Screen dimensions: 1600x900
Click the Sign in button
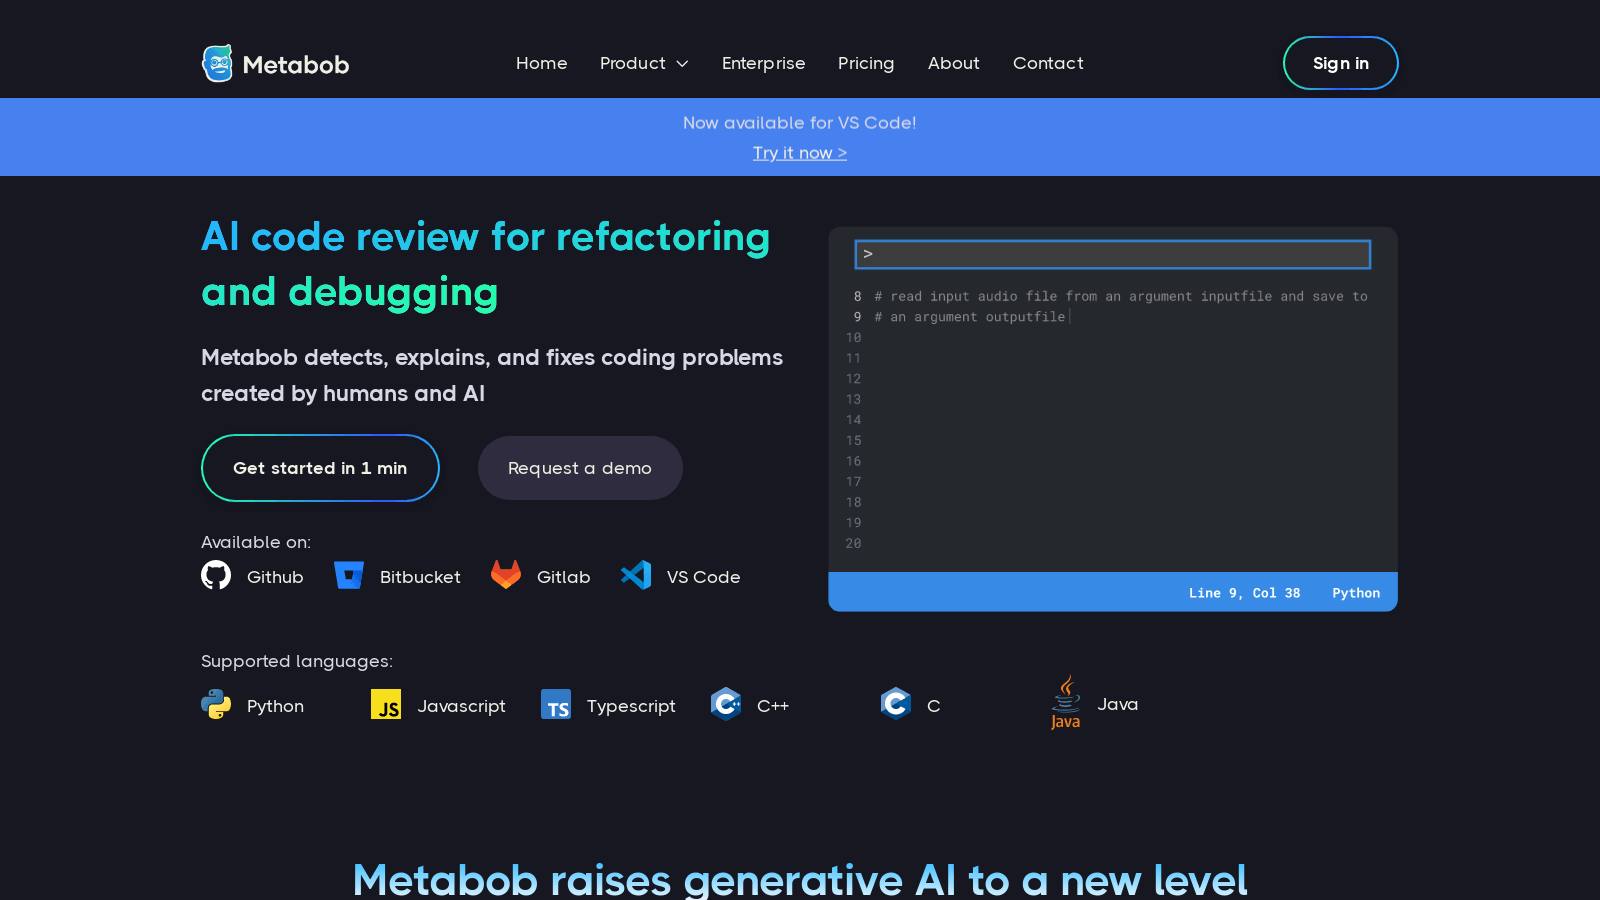(x=1341, y=63)
